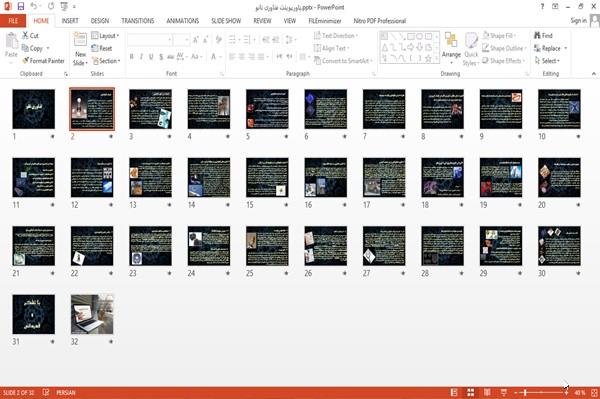This screenshot has height=399, width=600.
Task: Open the Nitro PDF Professional tab
Action: (x=380, y=21)
